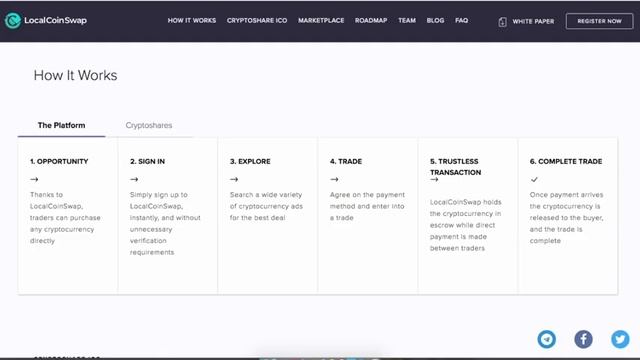Click the 2. SIGN IN step title

(147, 162)
